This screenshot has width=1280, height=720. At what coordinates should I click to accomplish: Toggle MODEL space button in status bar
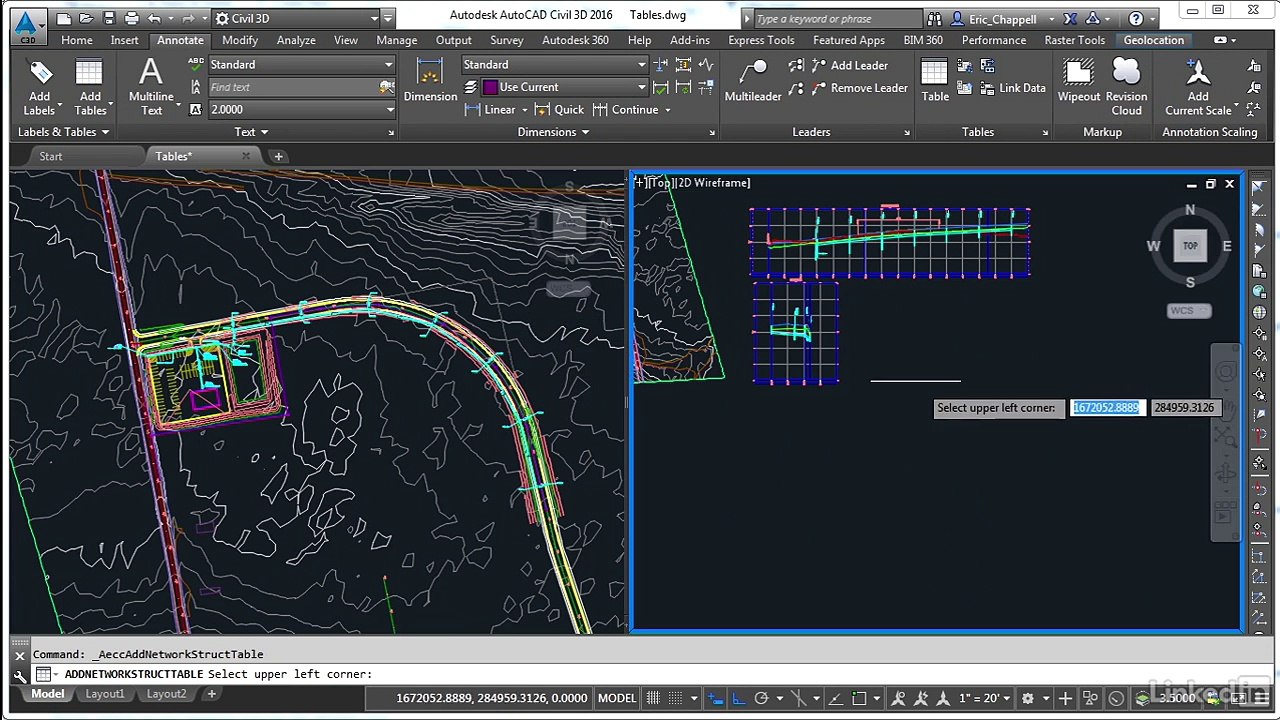tap(617, 698)
